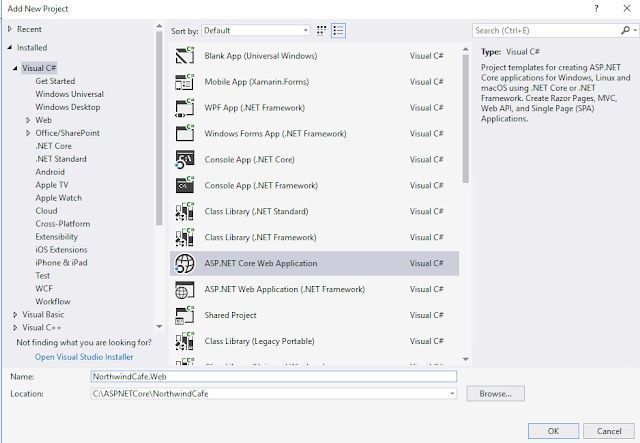Screen dimensions: 640x443
Task: Click template list scrollbar up arrow
Action: coord(466,49)
